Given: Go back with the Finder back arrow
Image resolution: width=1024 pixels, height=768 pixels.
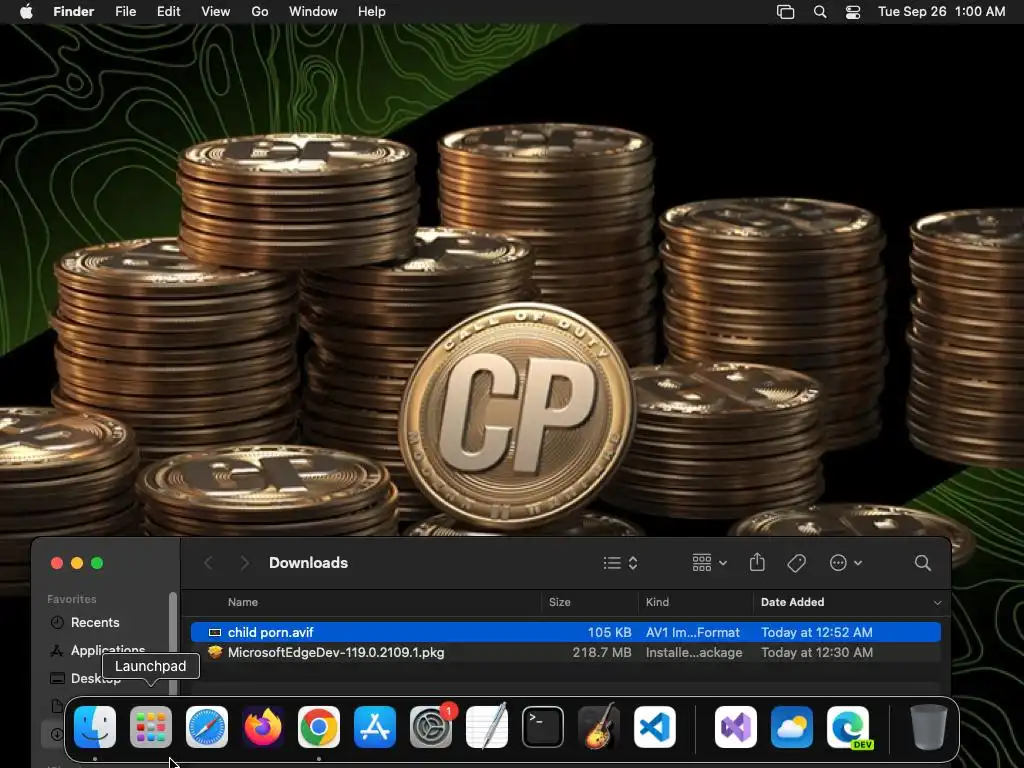Looking at the screenshot, I should 208,563.
